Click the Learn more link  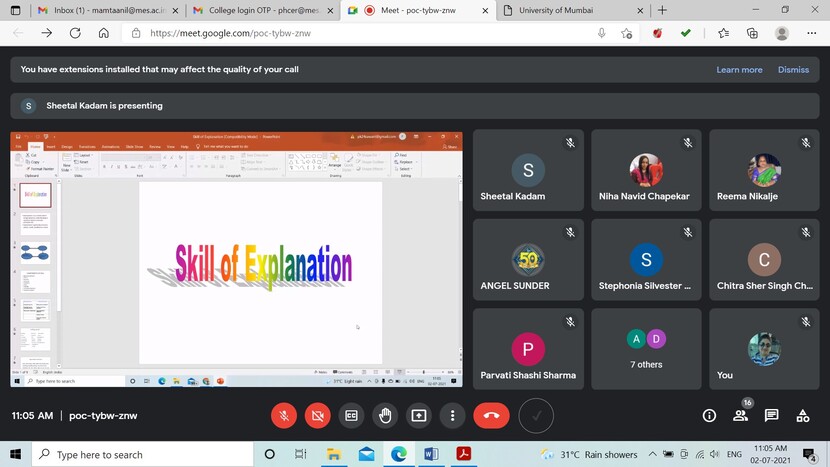coord(739,70)
